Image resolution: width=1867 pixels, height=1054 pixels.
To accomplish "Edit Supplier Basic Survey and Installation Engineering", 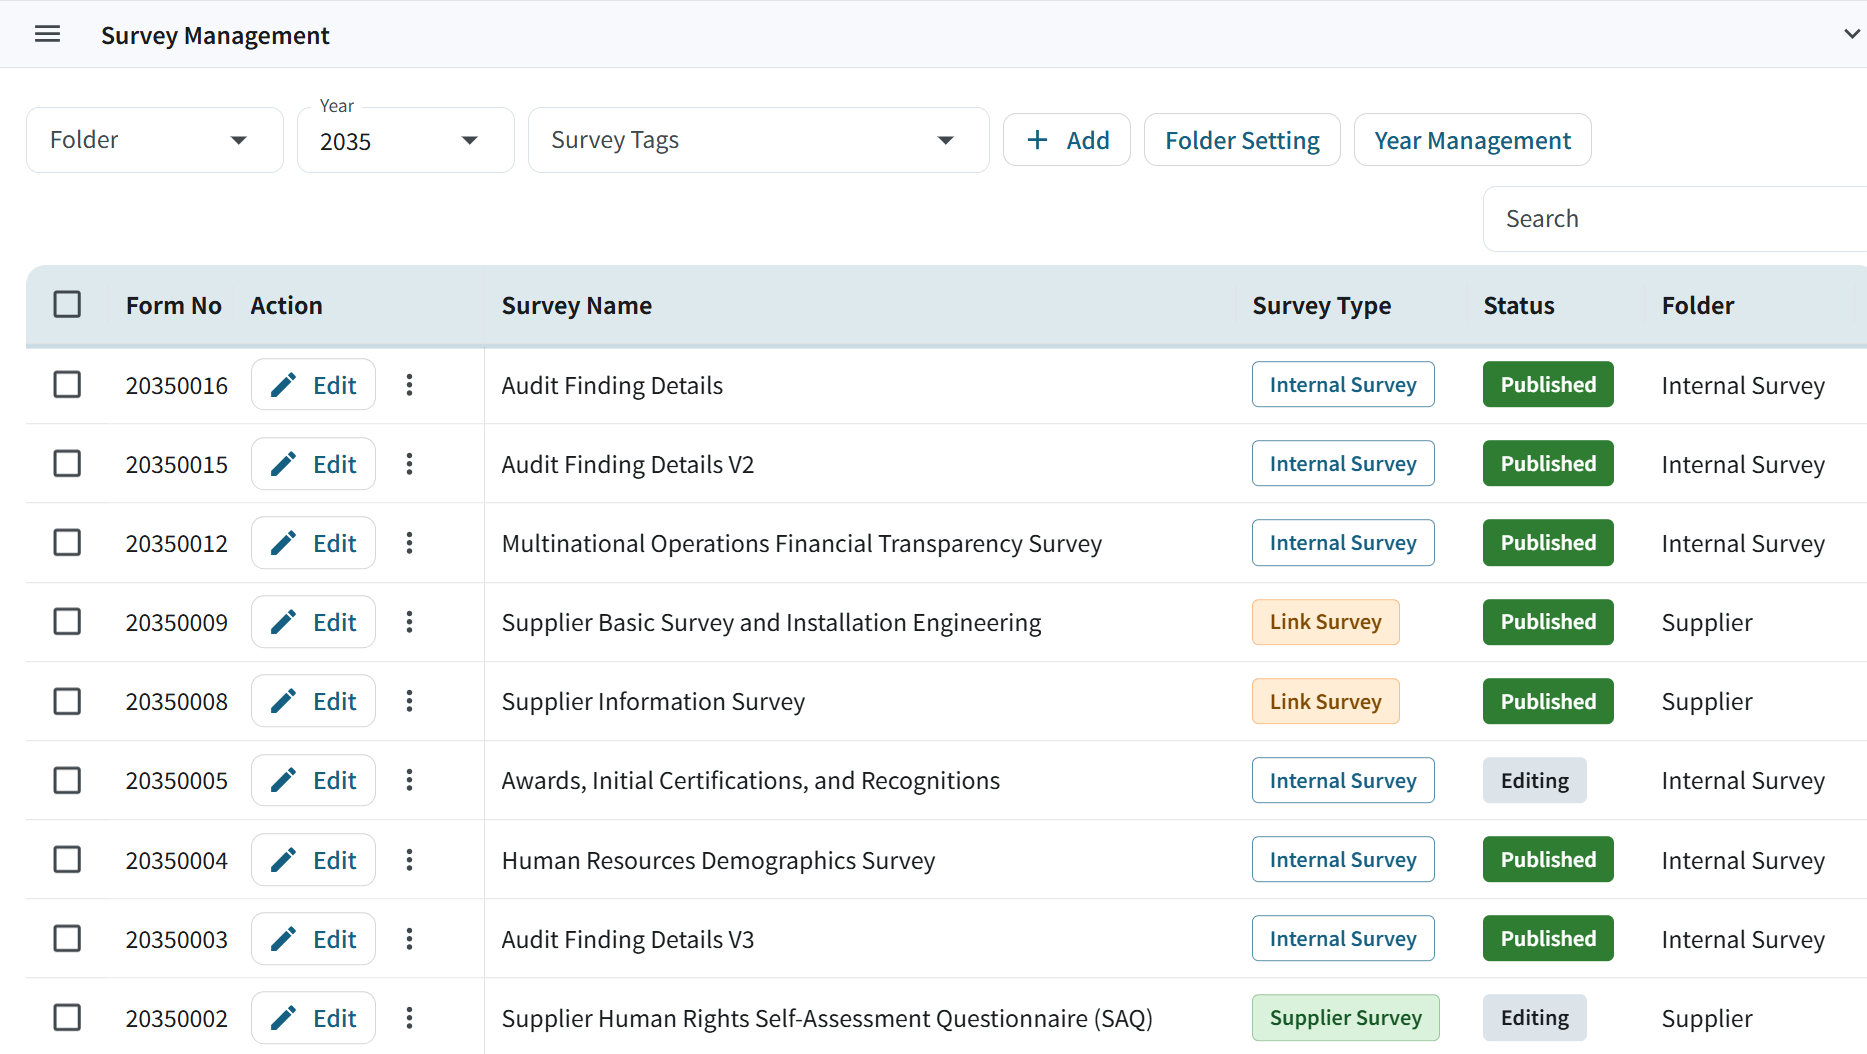I will tap(313, 621).
